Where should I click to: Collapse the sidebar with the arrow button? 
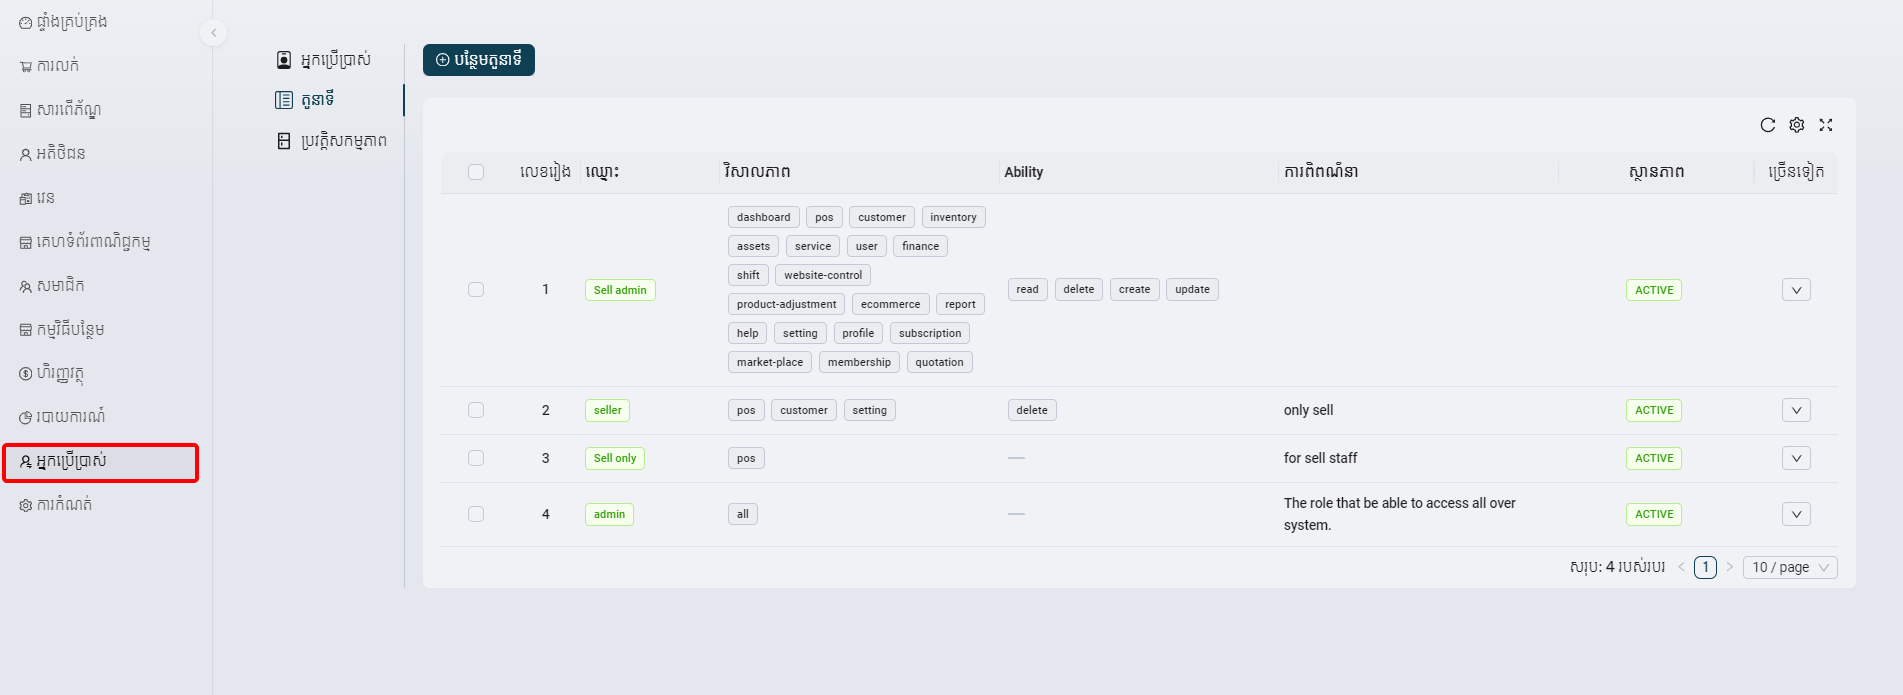pyautogui.click(x=213, y=33)
